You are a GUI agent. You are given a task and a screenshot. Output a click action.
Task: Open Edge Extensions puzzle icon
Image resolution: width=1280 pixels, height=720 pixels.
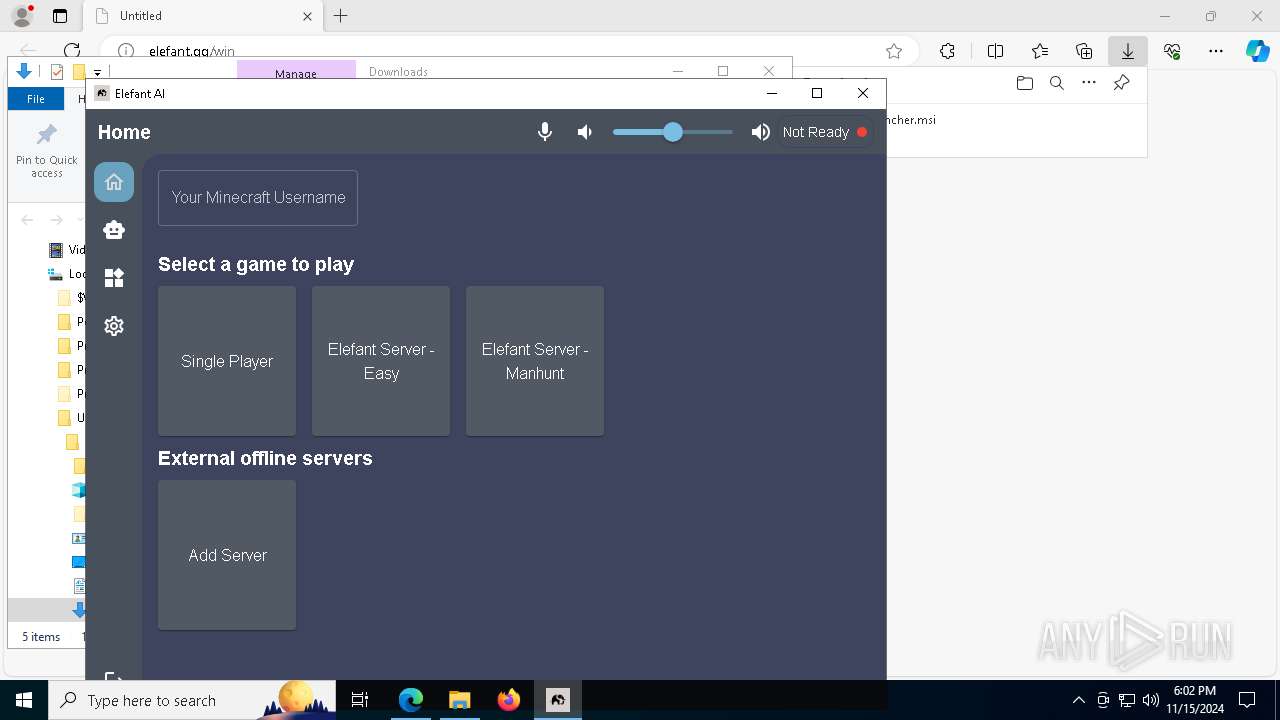pyautogui.click(x=947, y=51)
